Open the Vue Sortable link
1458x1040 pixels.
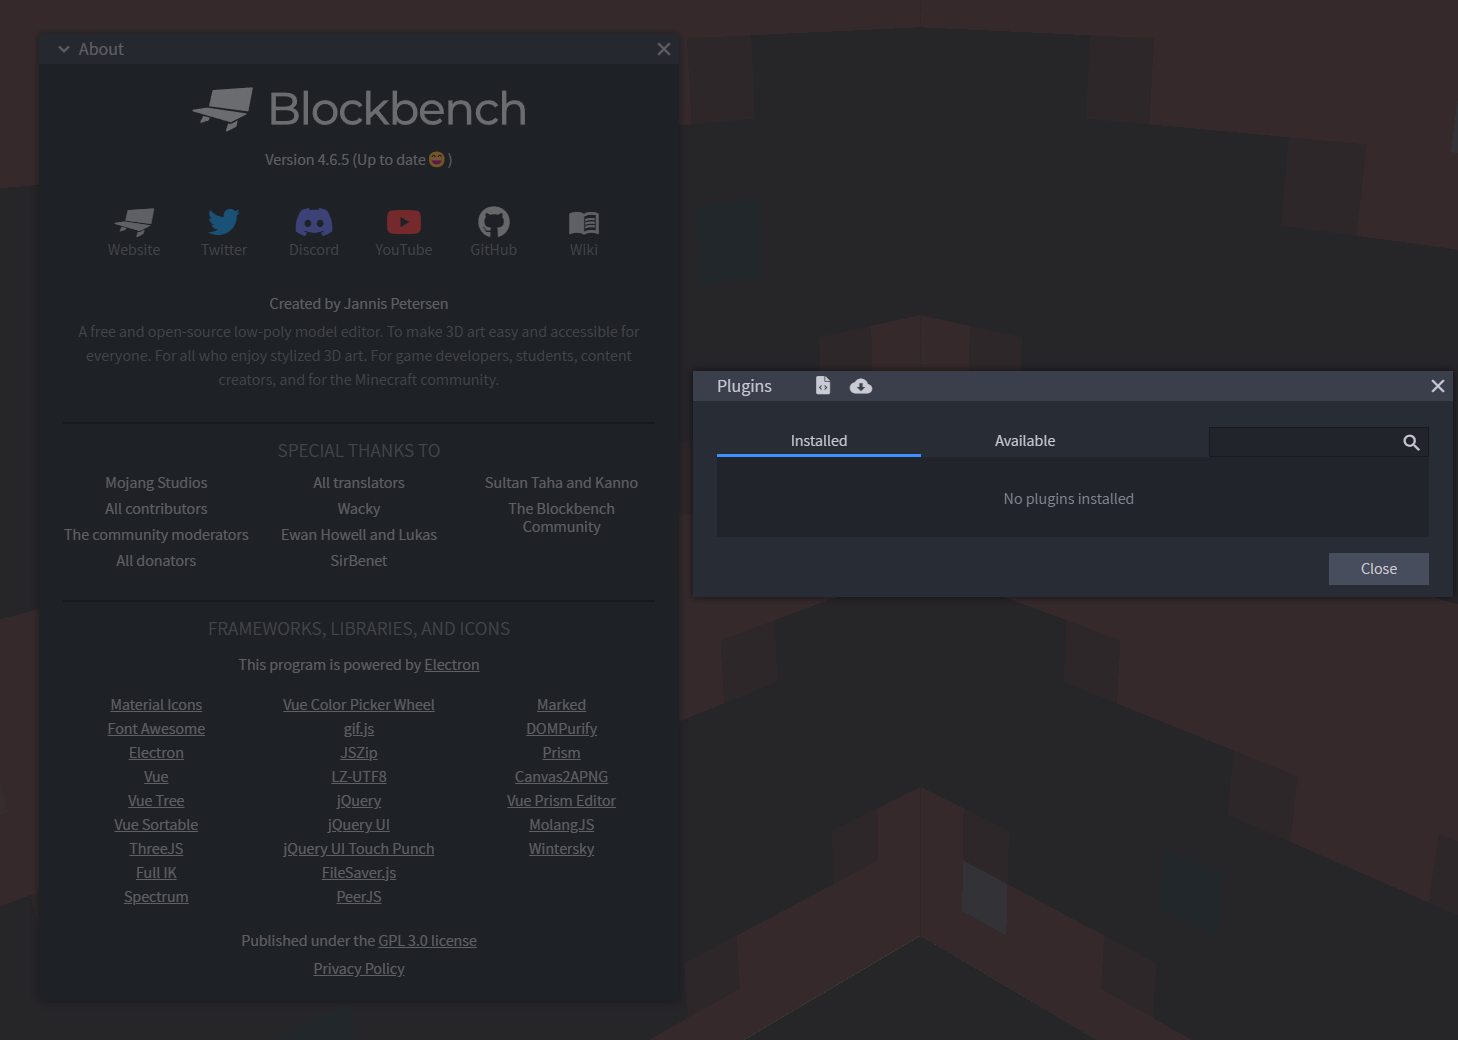(156, 824)
